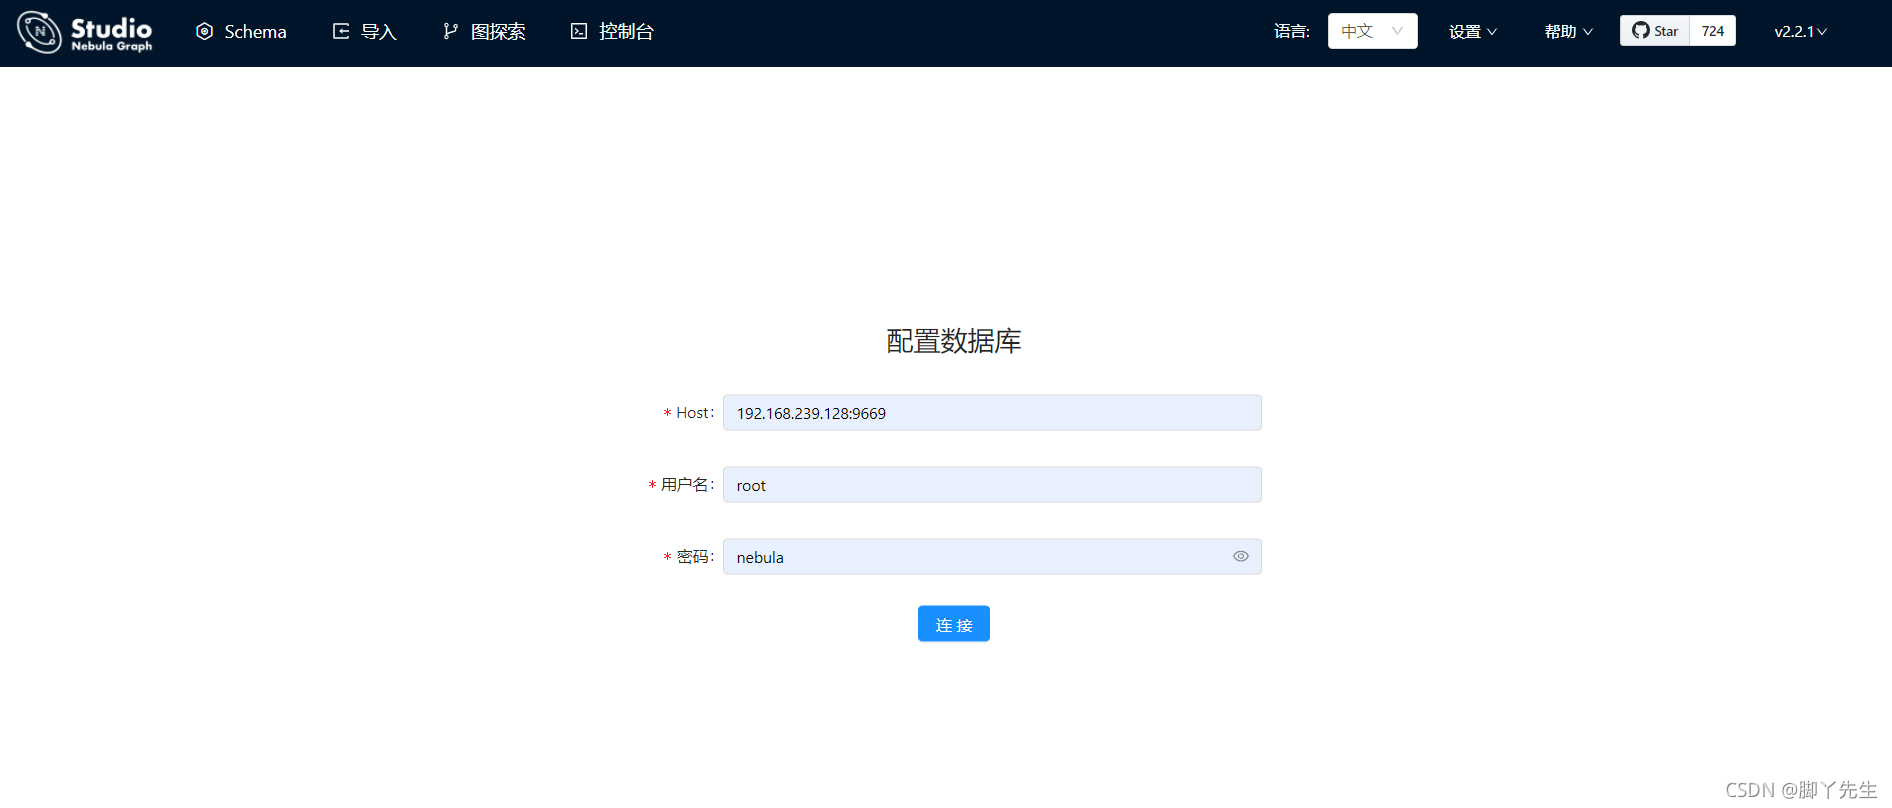This screenshot has width=1892, height=808.
Task: Click the GitHub Star button
Action: coord(1655,31)
